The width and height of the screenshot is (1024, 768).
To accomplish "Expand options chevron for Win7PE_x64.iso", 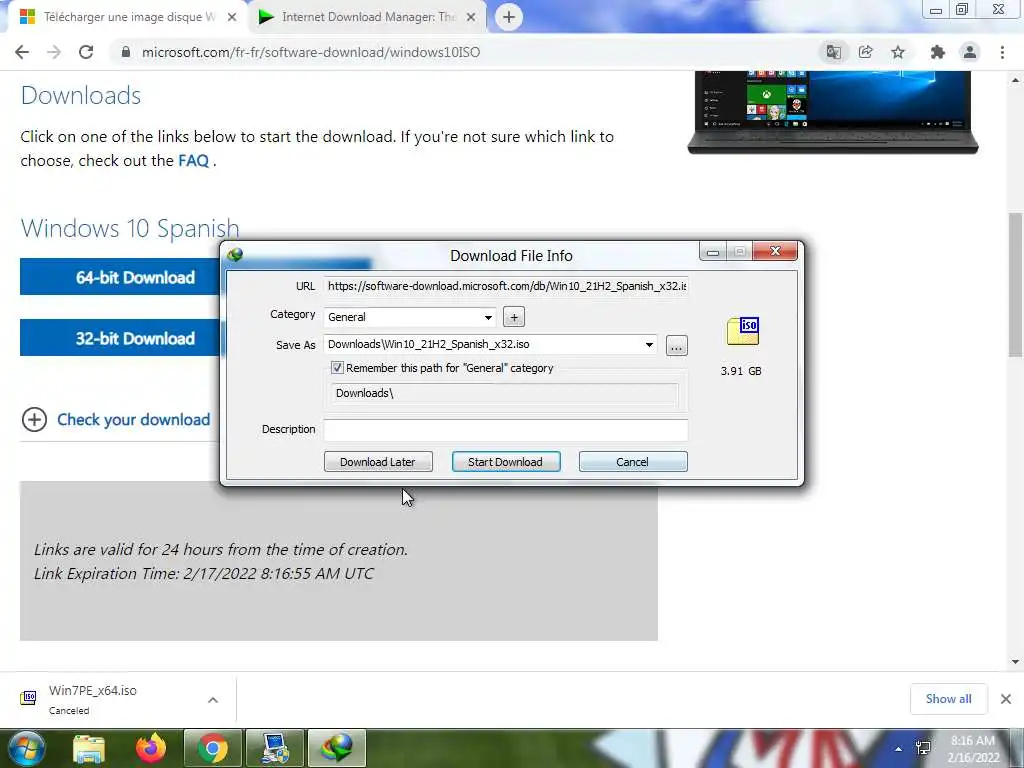I will point(213,700).
